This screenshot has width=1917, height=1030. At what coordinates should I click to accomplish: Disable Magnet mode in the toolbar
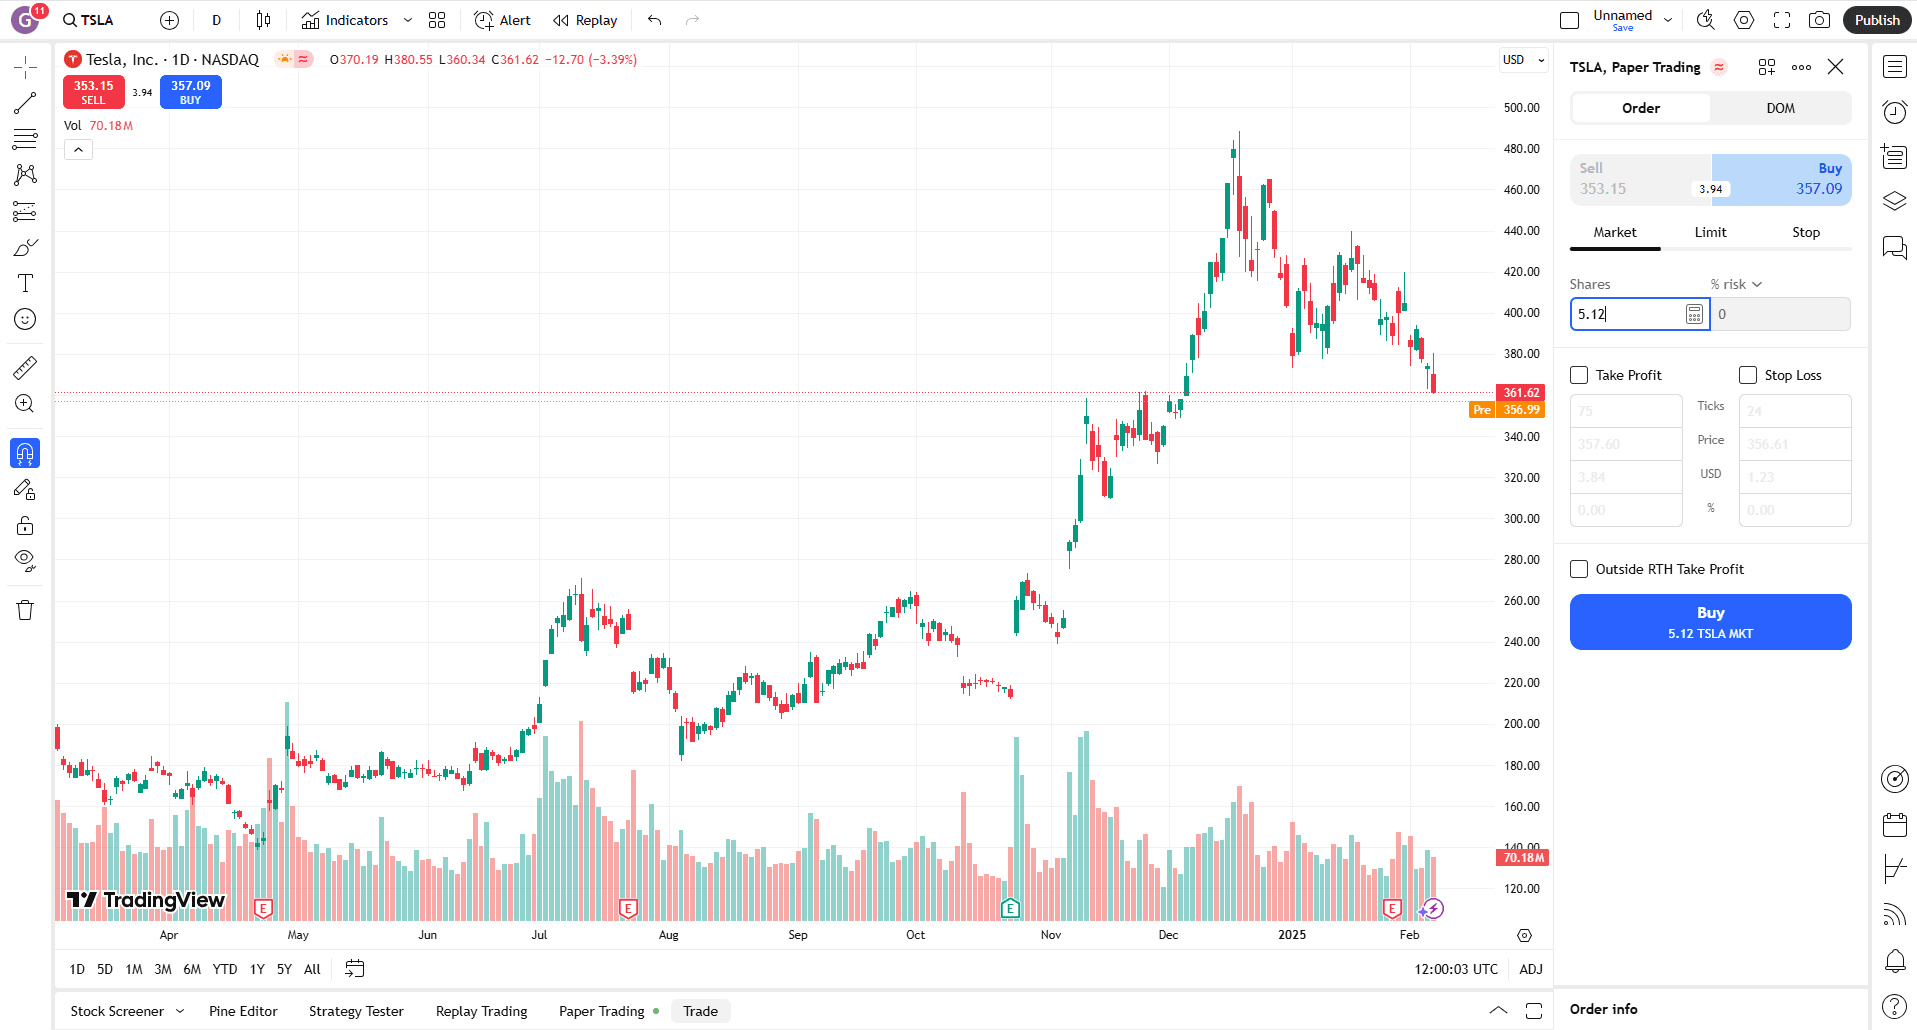(x=25, y=452)
